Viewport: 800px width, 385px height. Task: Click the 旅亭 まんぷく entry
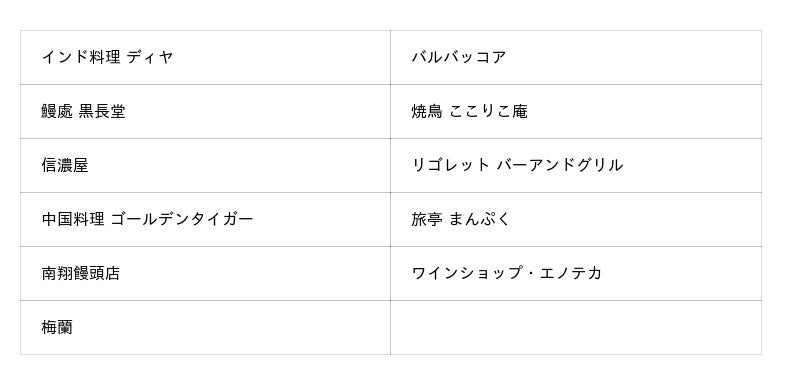[461, 219]
